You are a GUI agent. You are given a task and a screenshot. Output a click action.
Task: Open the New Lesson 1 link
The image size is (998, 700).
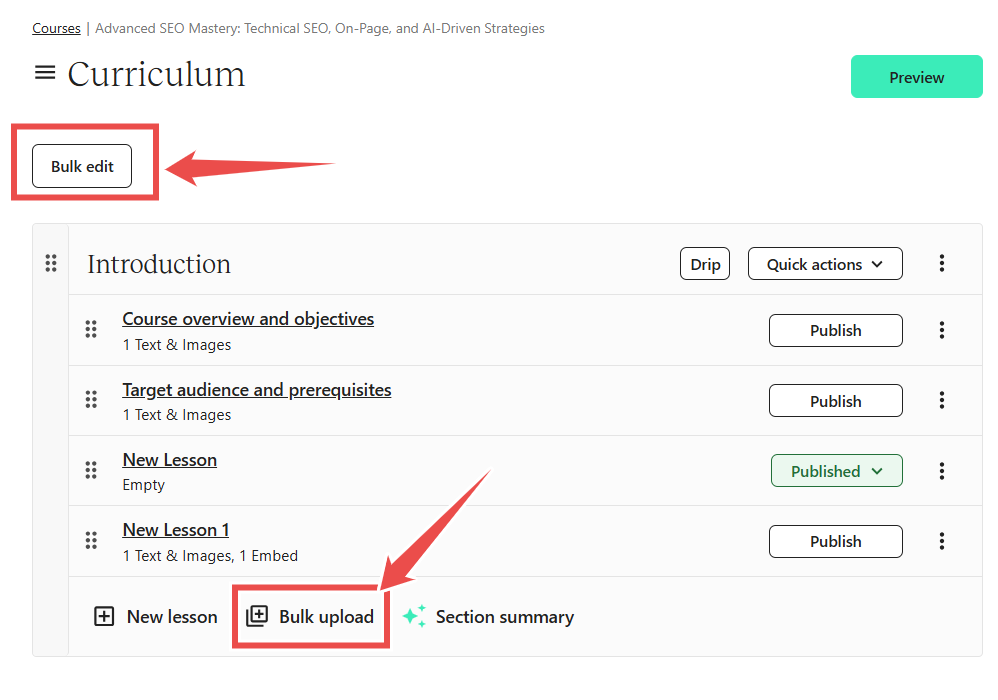point(176,530)
